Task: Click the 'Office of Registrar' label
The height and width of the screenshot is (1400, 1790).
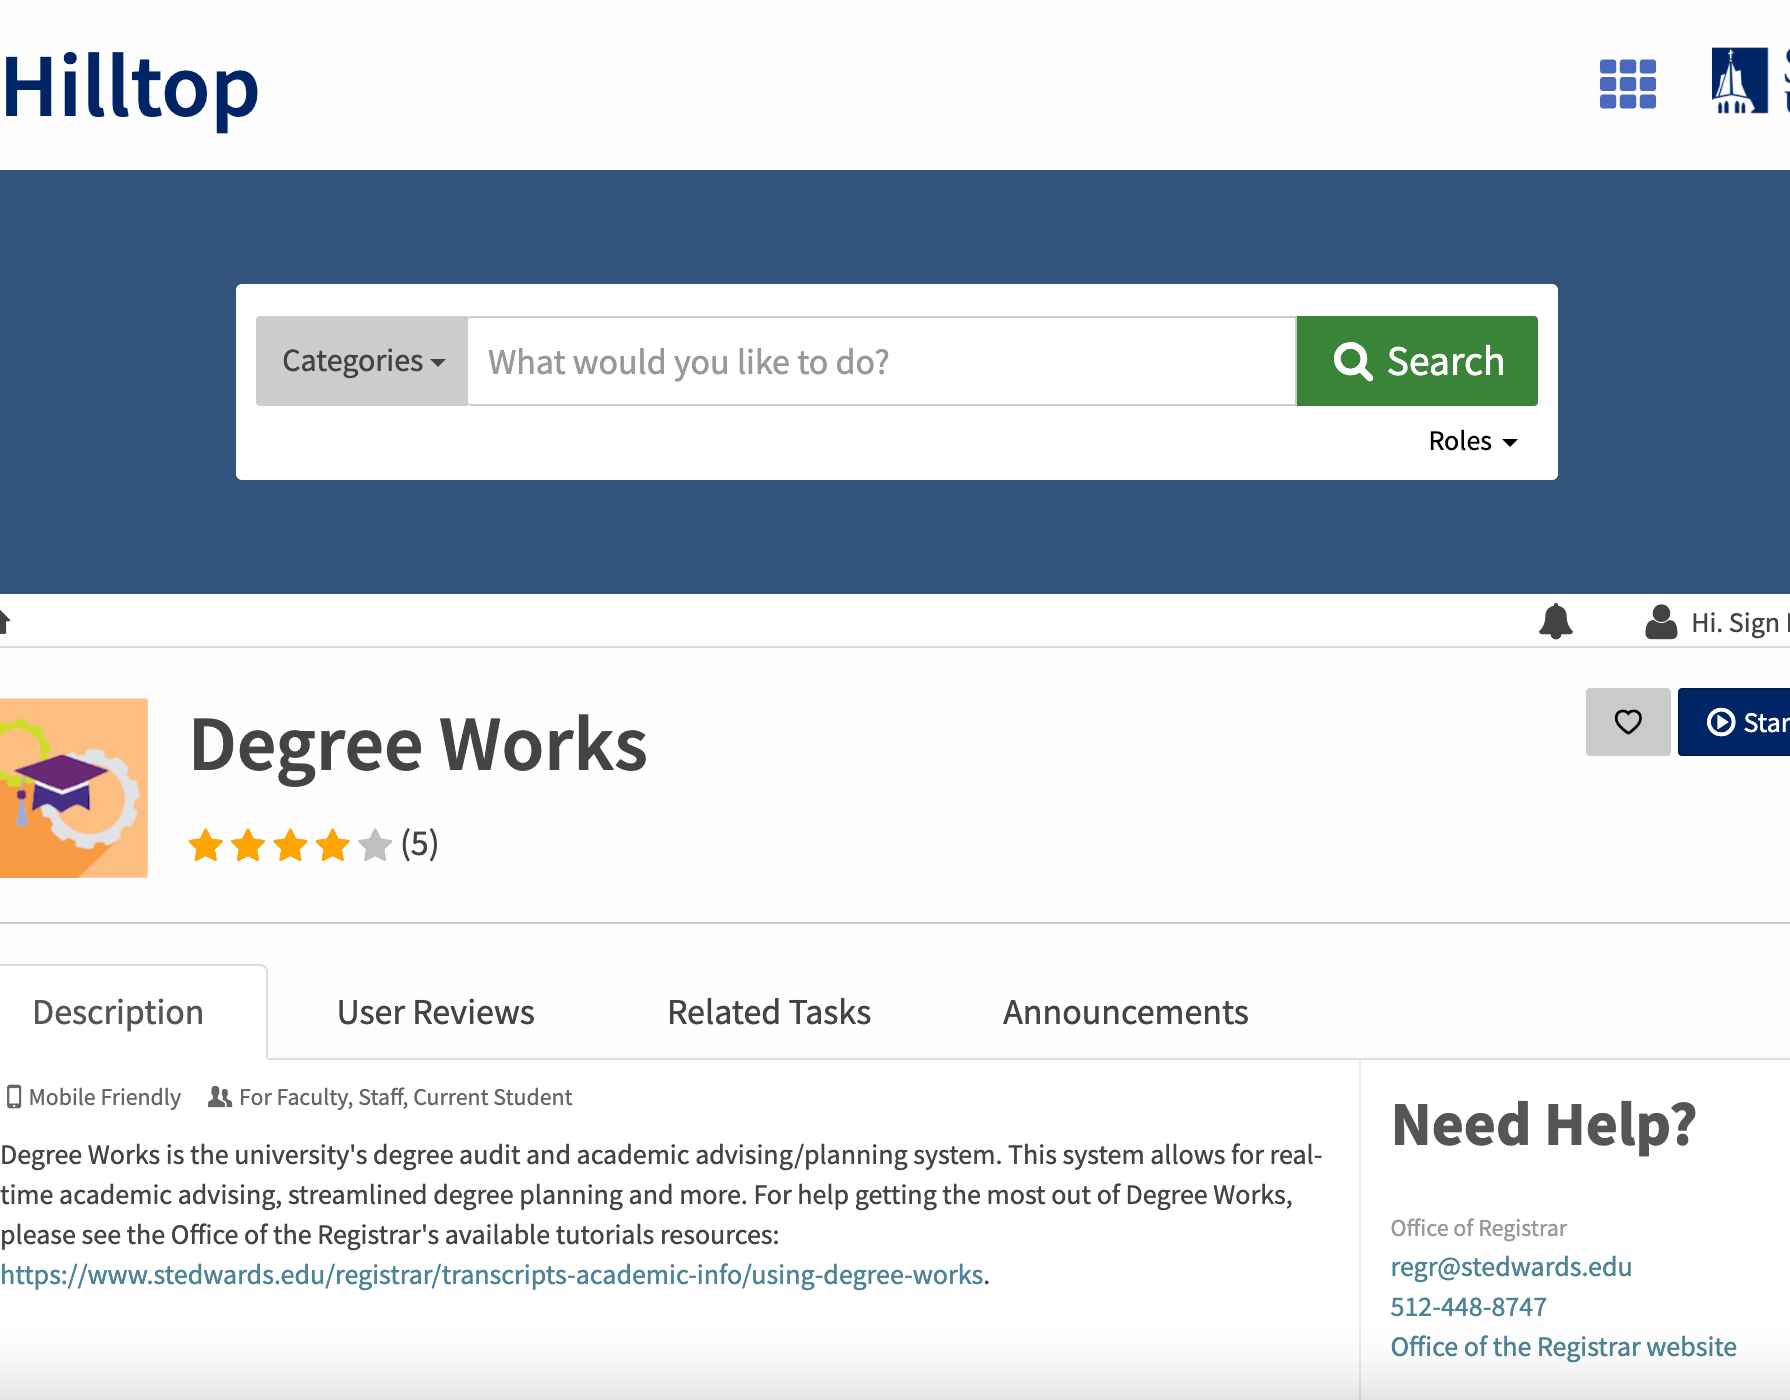Action: click(1478, 1228)
